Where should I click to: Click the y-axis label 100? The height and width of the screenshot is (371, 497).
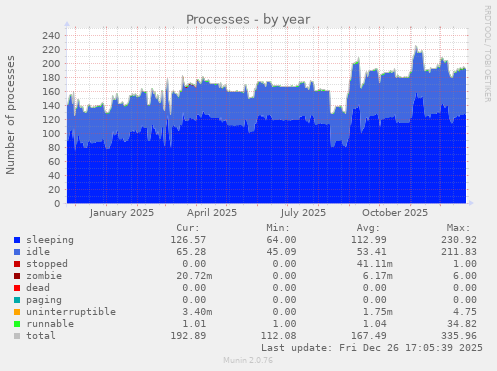click(x=51, y=134)
